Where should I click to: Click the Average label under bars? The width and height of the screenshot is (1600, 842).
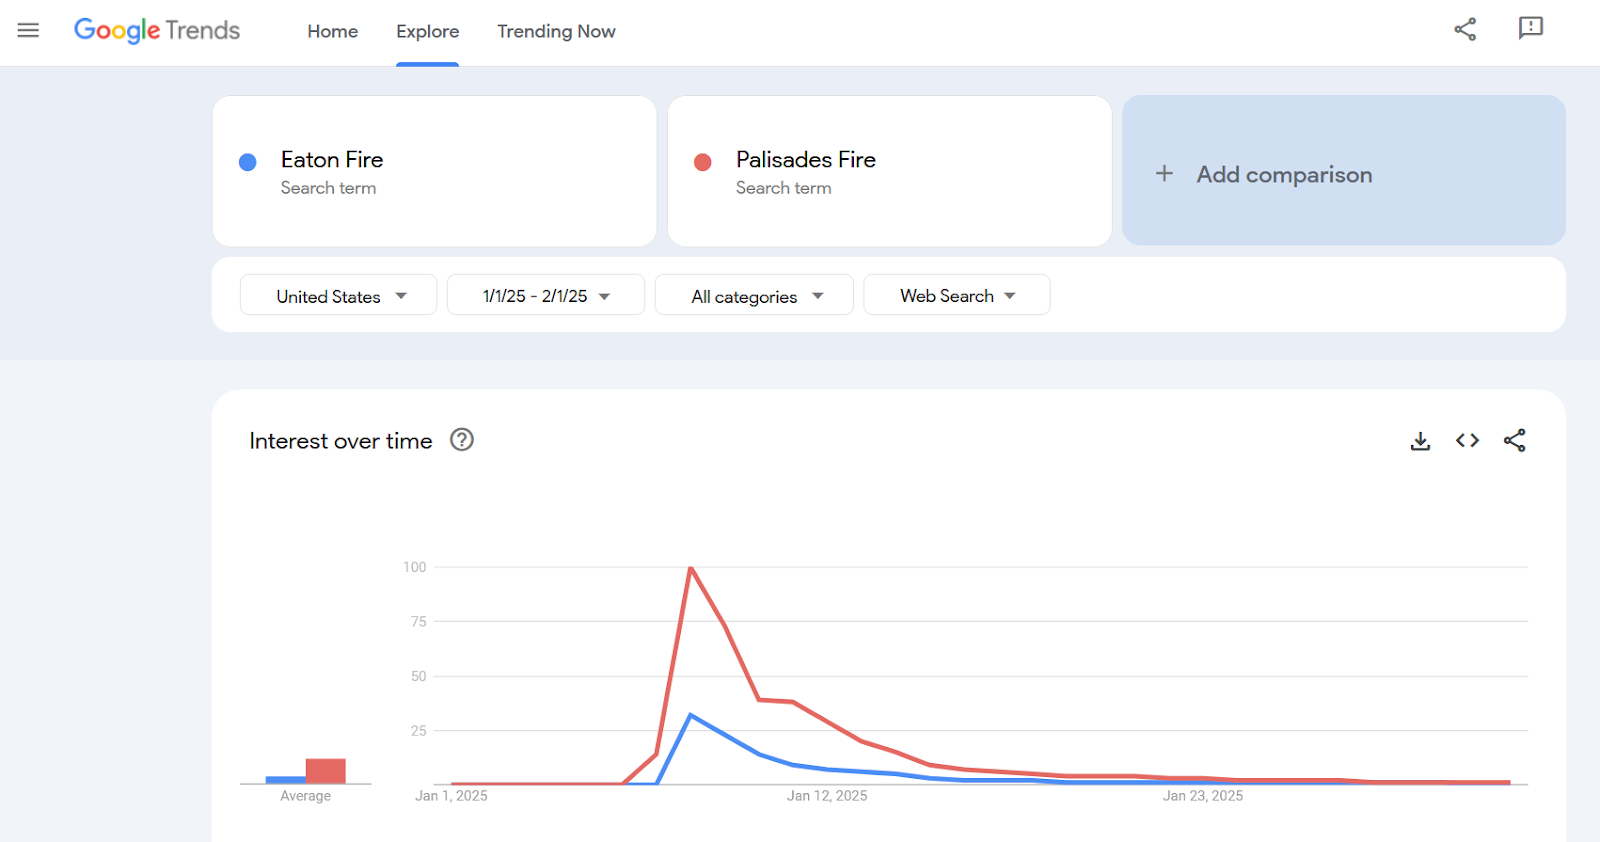point(305,796)
